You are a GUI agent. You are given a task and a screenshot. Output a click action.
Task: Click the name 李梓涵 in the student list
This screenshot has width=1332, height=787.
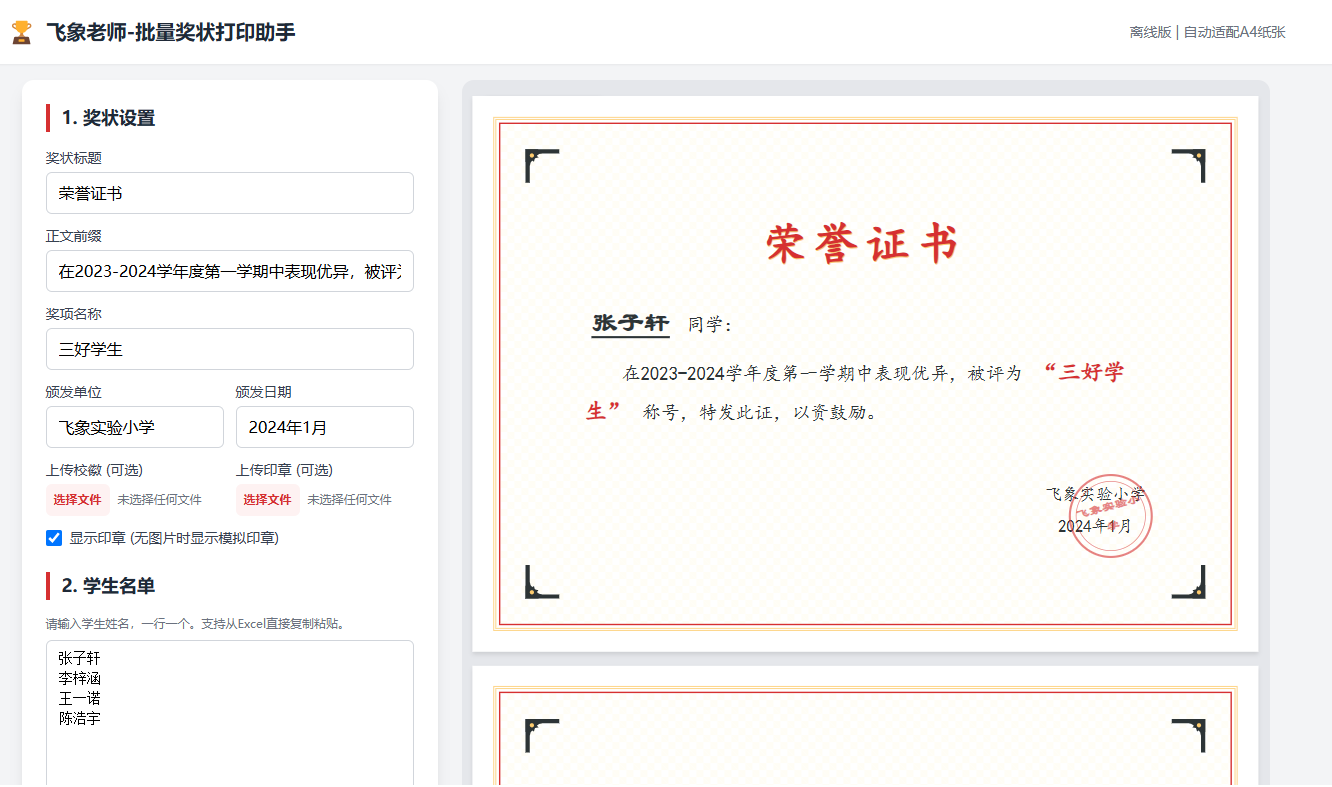pos(79,678)
